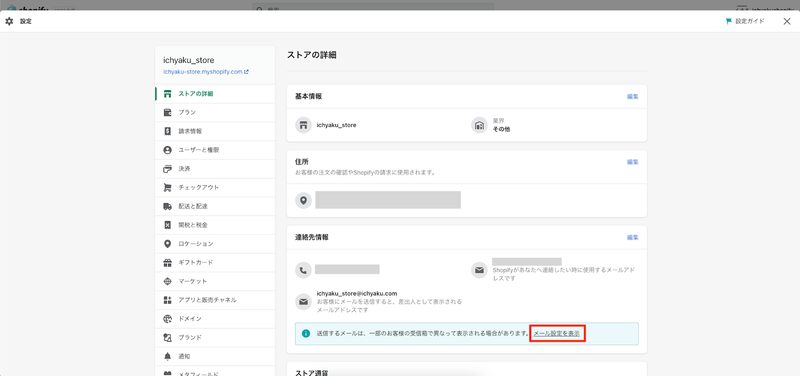The width and height of the screenshot is (800, 376).
Task: Click the ストアの詳細 page heading
Action: pos(311,55)
